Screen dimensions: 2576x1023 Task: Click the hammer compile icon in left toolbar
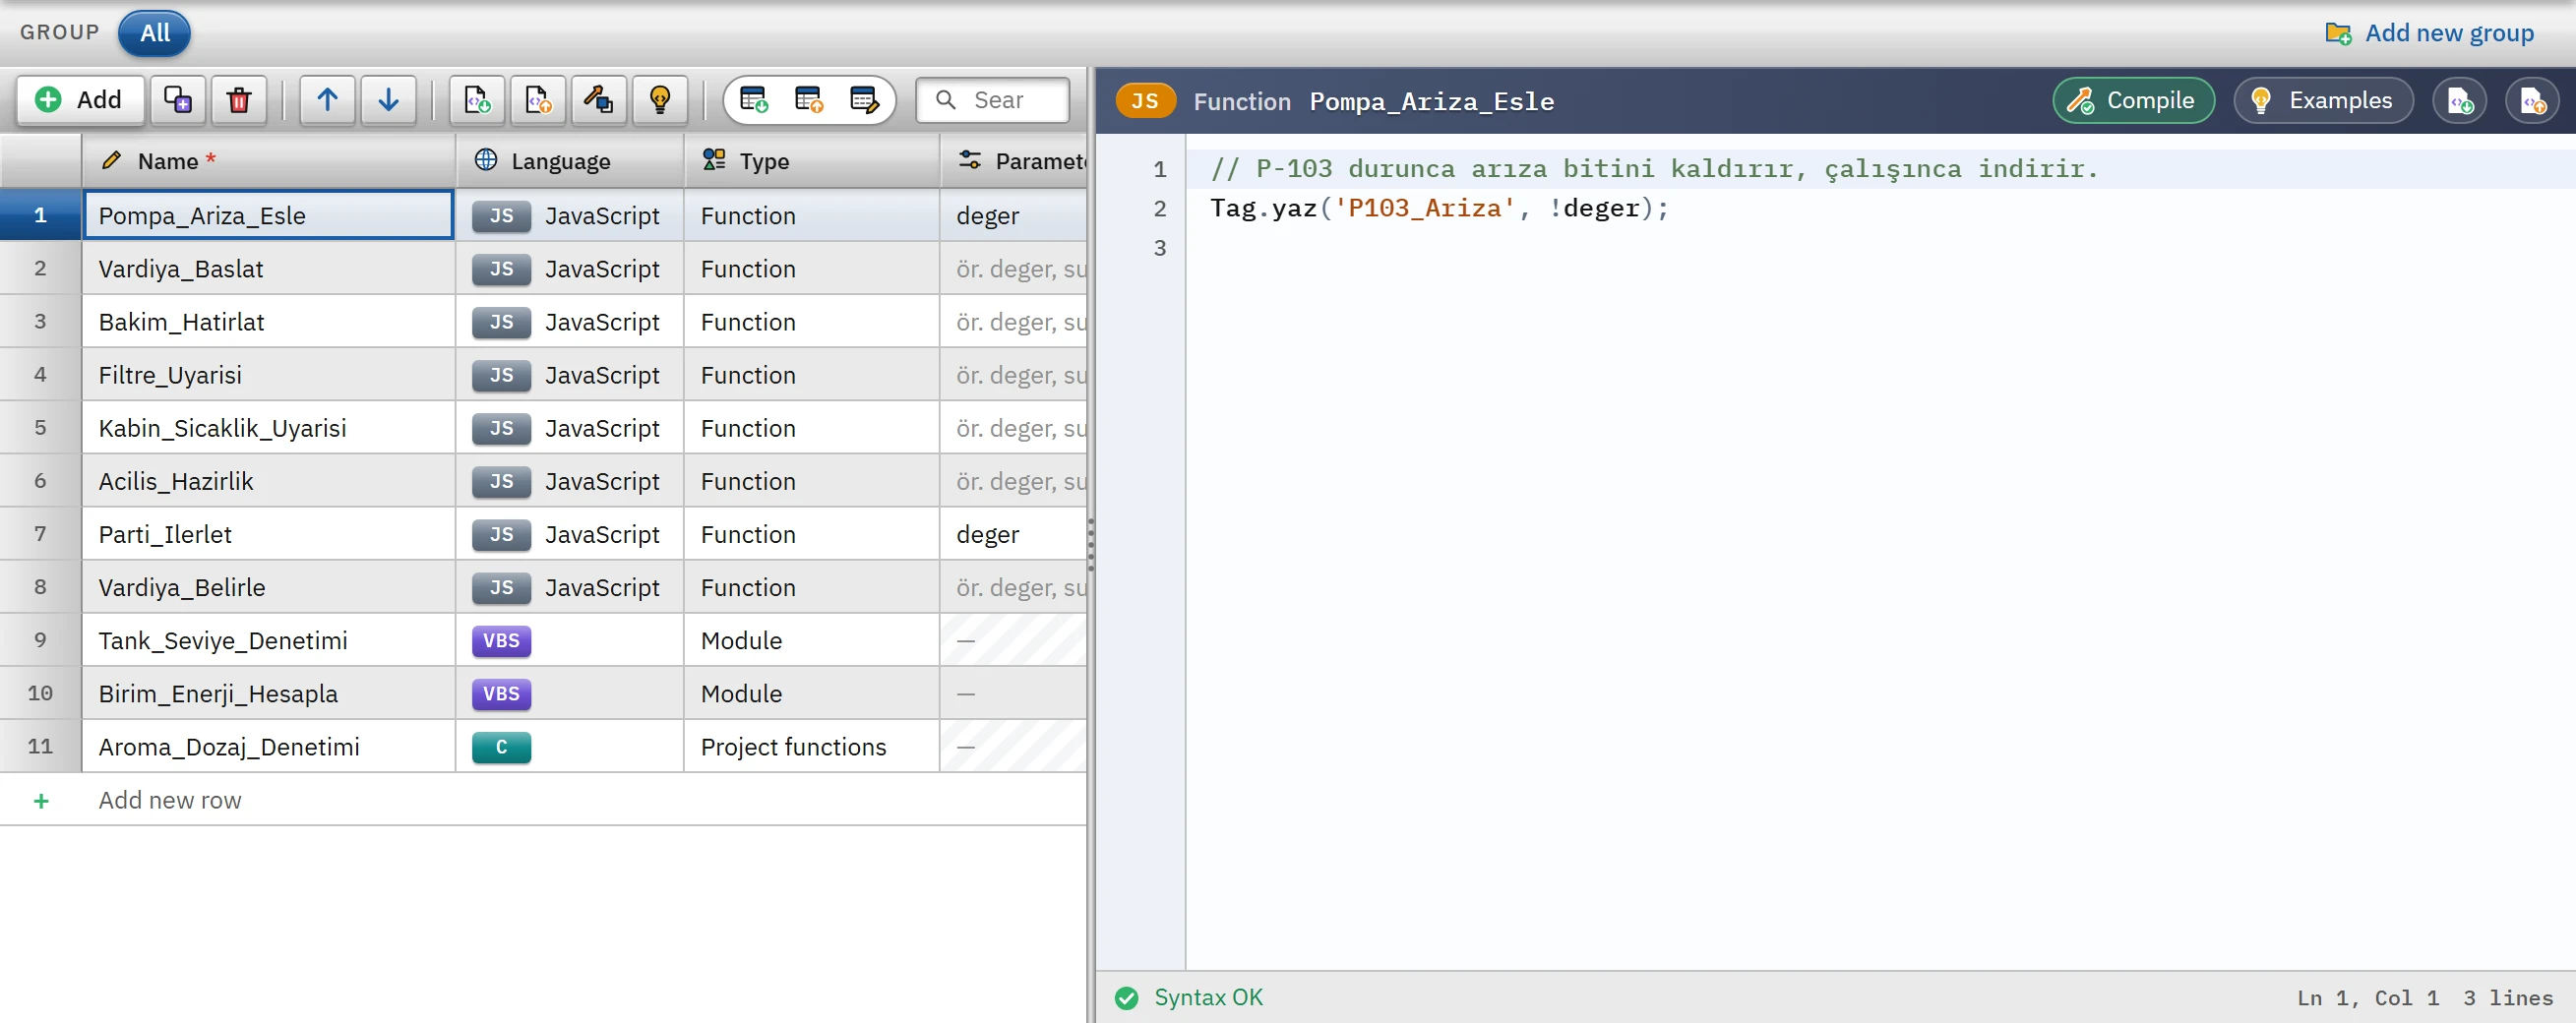coord(599,100)
